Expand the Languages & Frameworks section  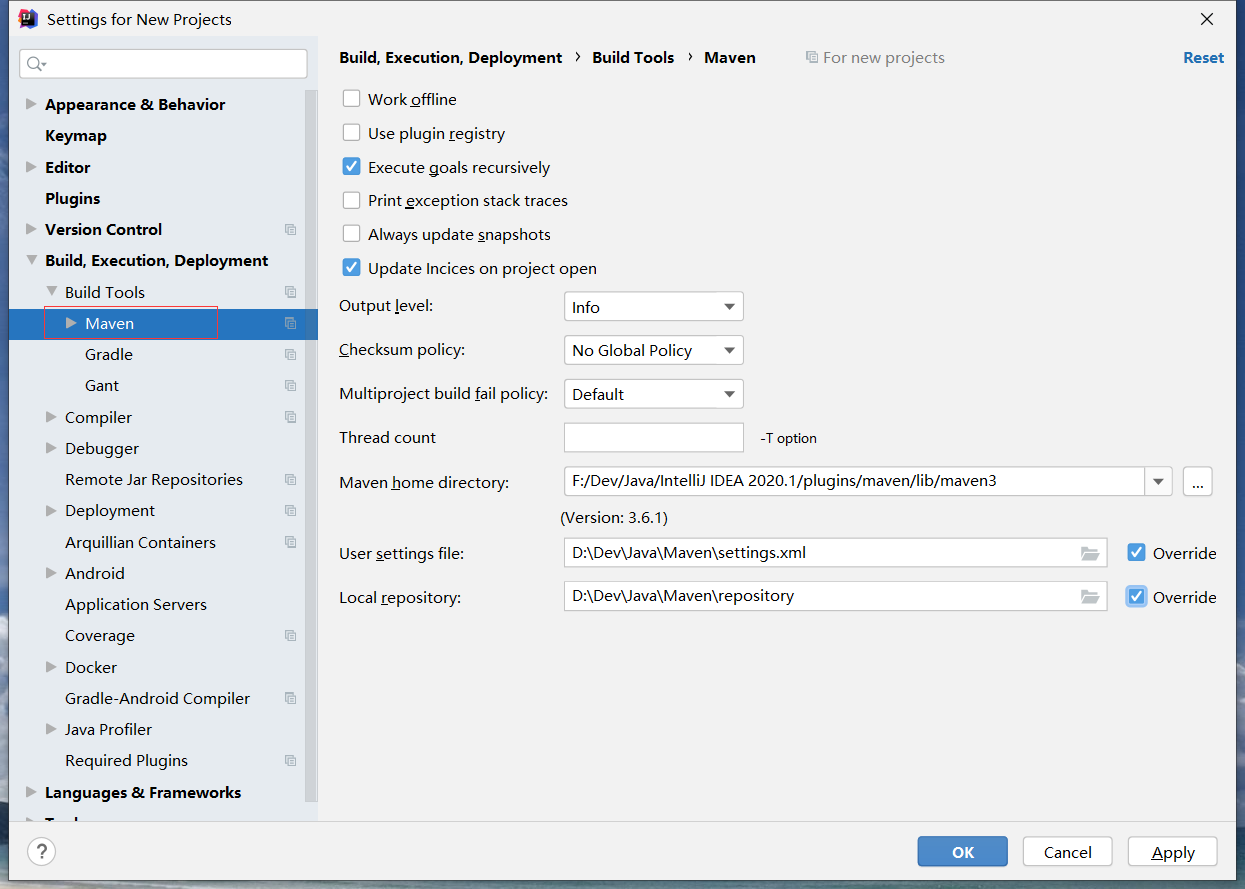(31, 792)
